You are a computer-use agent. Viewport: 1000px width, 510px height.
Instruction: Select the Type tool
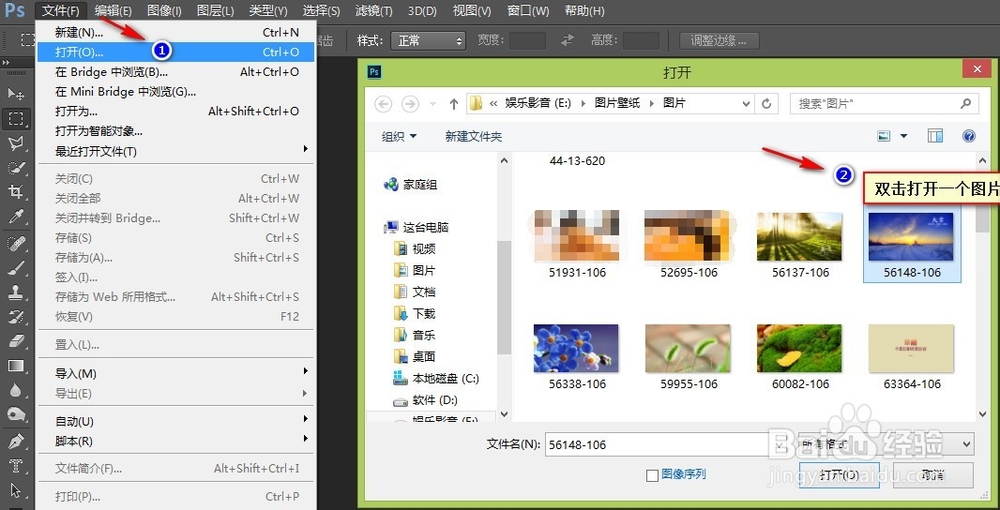point(15,465)
